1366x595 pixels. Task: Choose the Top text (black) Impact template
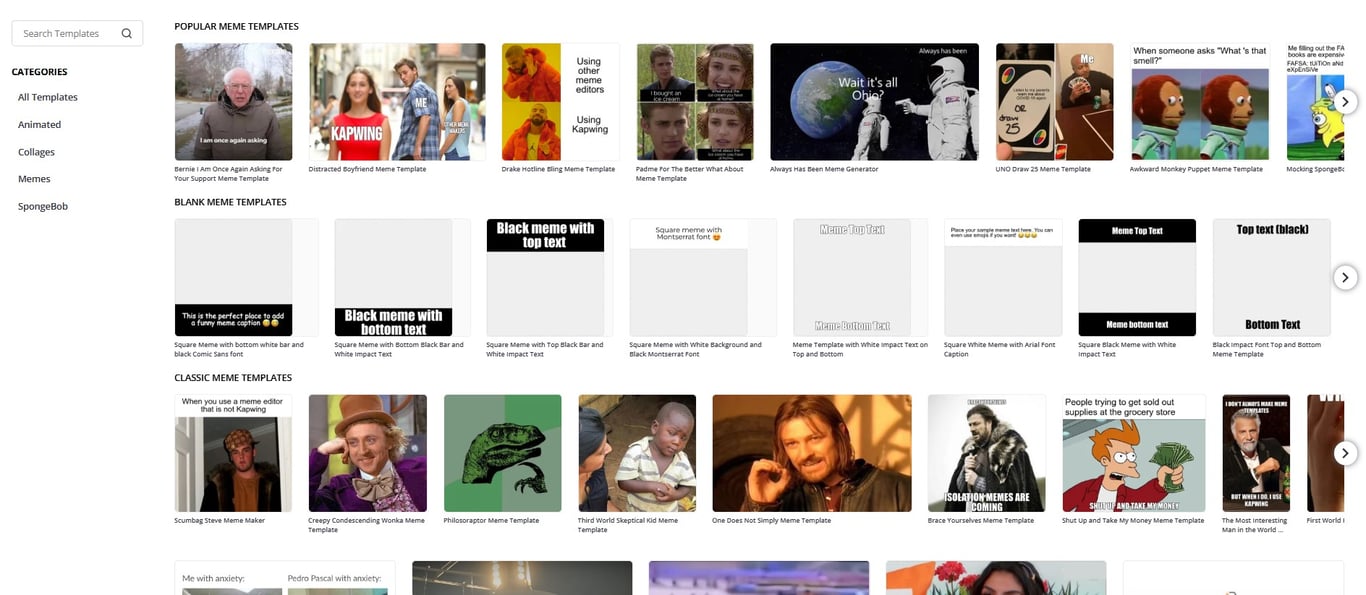tap(1272, 277)
